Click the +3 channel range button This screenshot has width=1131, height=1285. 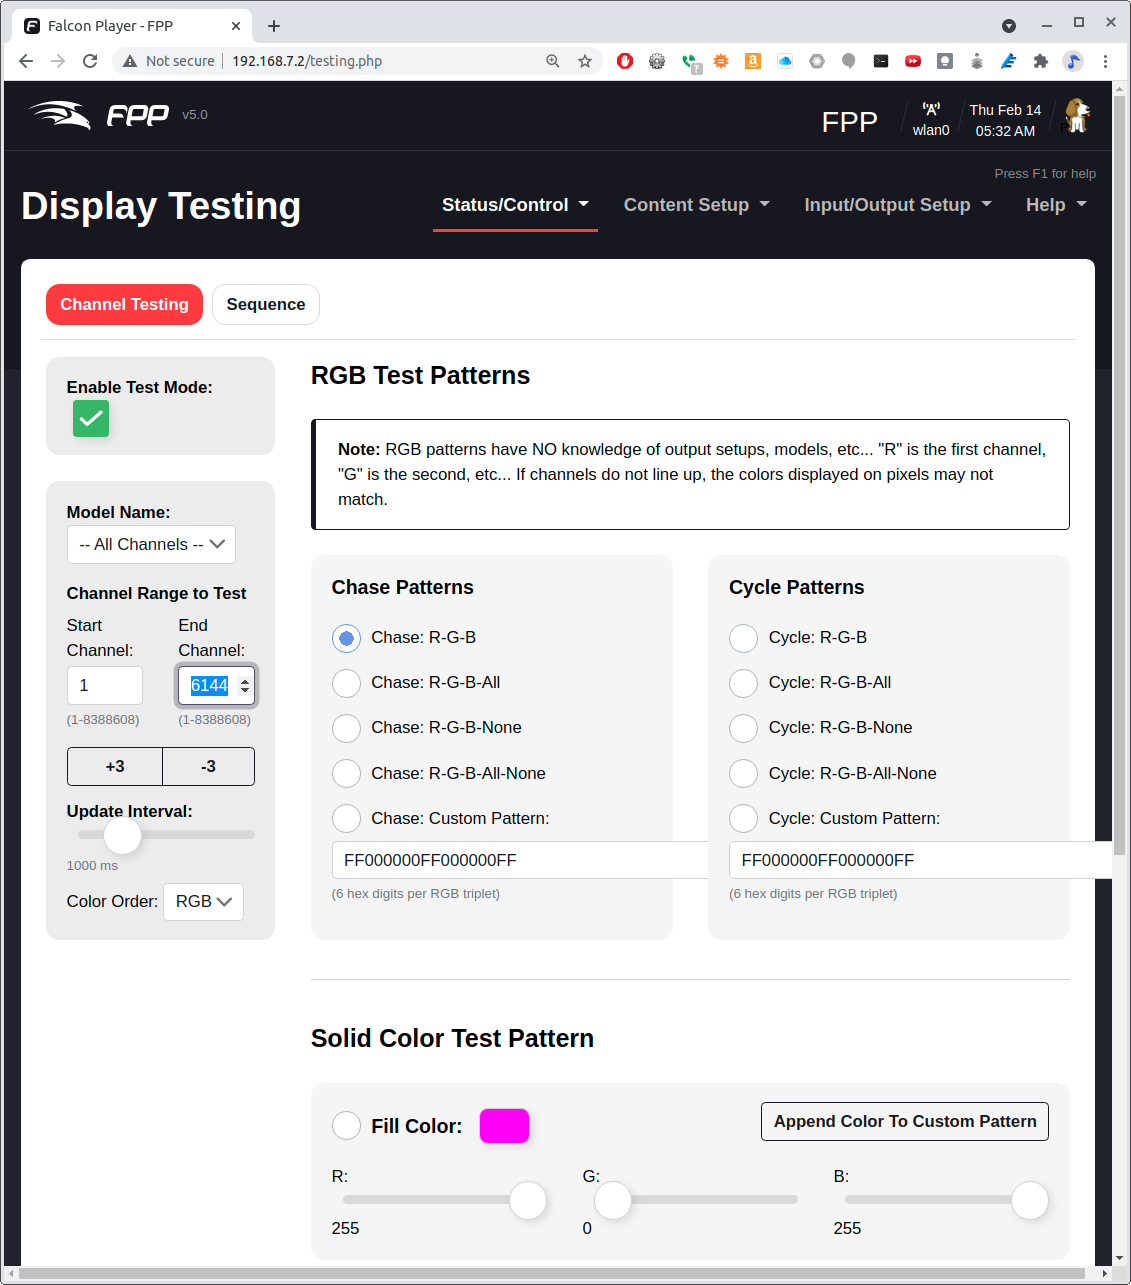click(114, 766)
